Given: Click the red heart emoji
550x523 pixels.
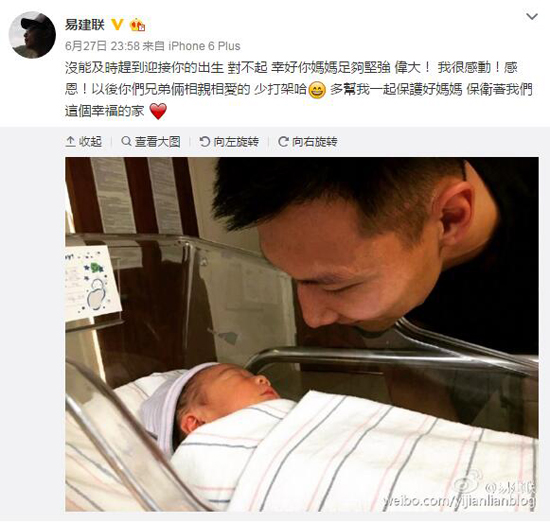Looking at the screenshot, I should 158,111.
